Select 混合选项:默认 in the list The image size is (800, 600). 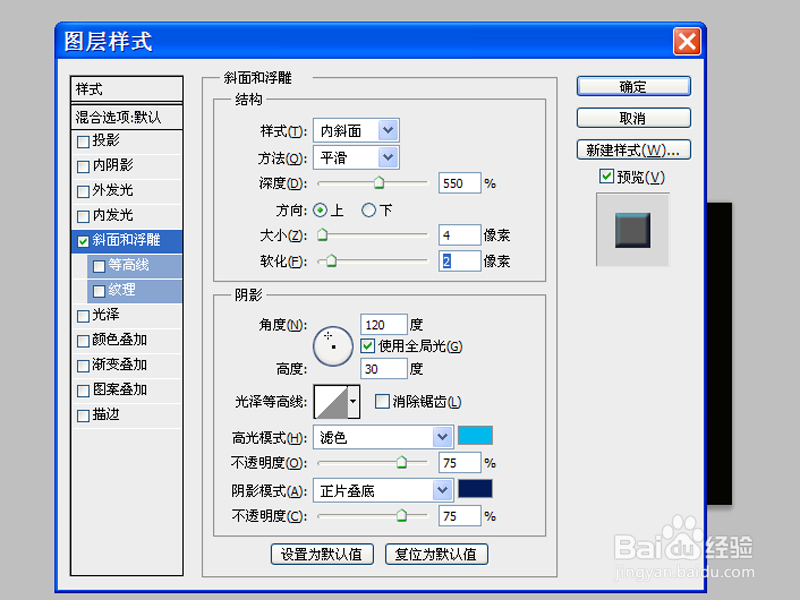(x=127, y=117)
